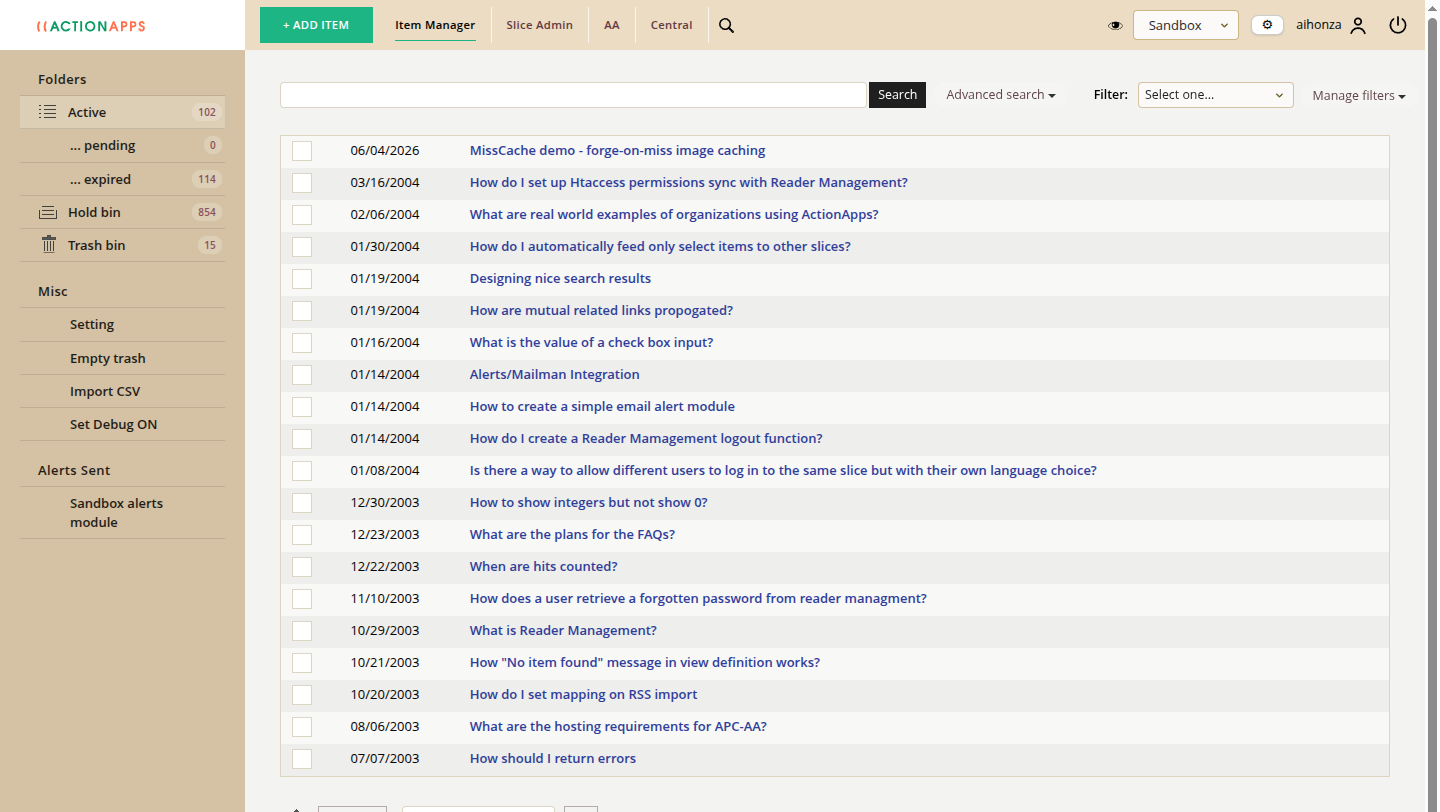
Task: Click the black Search button
Action: click(897, 95)
